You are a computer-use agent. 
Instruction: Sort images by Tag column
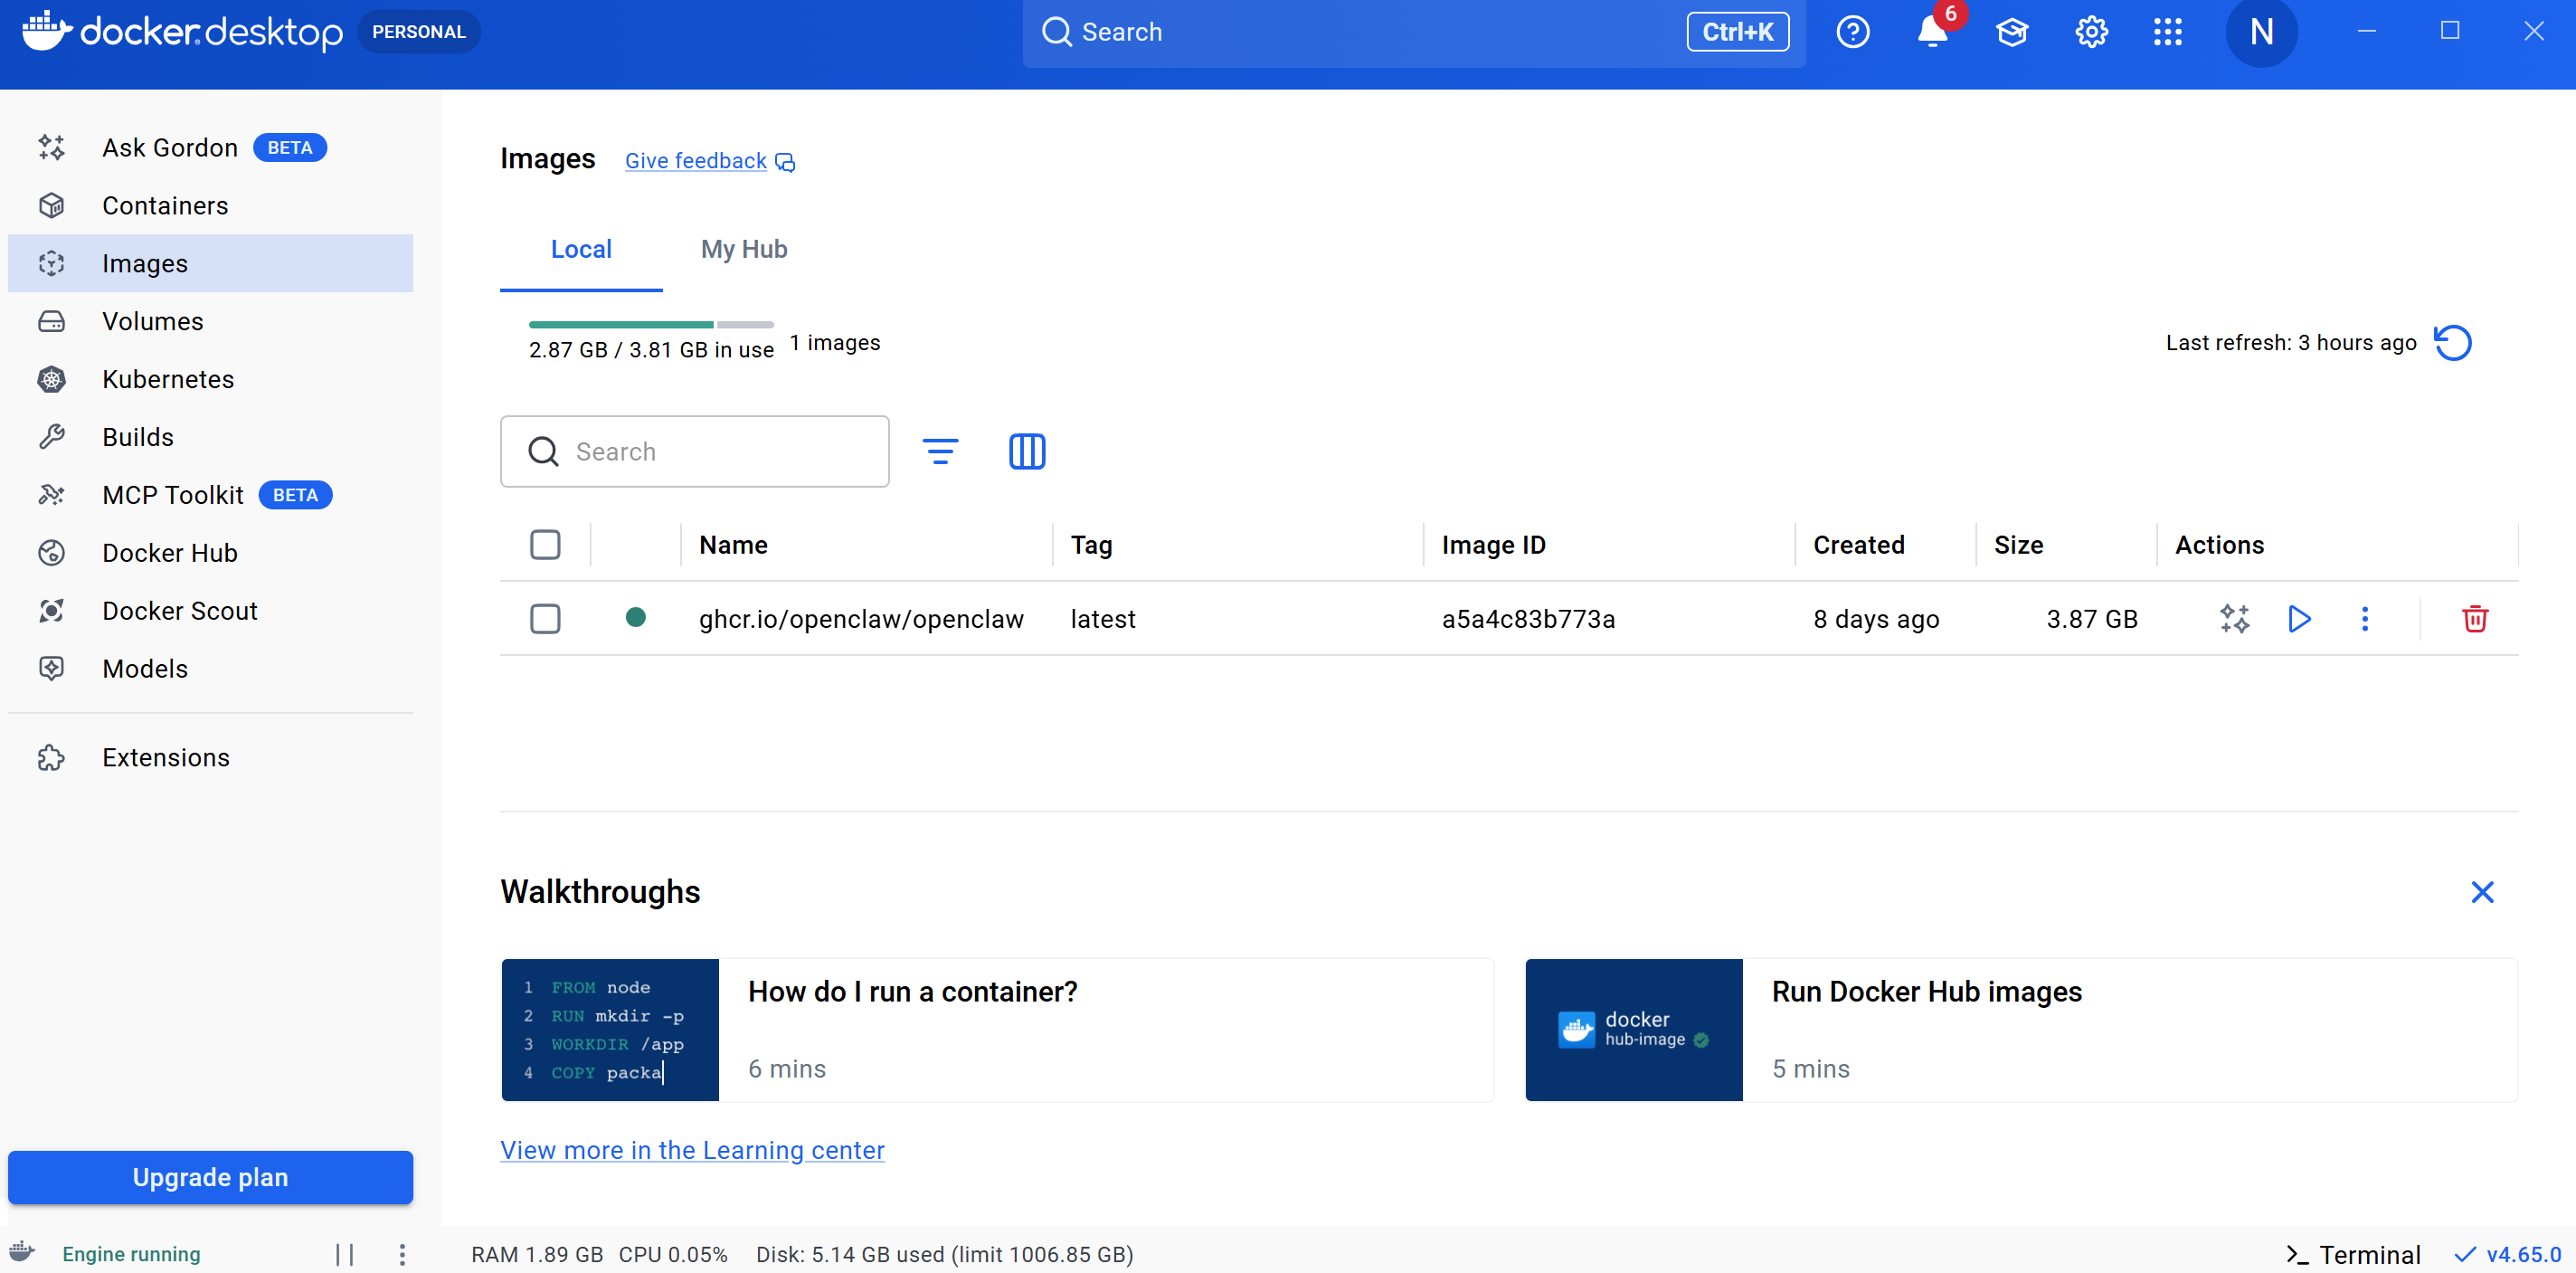(1091, 545)
